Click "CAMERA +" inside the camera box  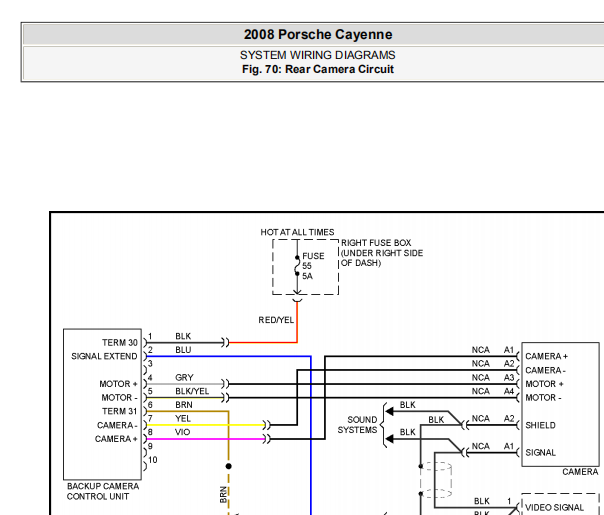pyautogui.click(x=546, y=356)
